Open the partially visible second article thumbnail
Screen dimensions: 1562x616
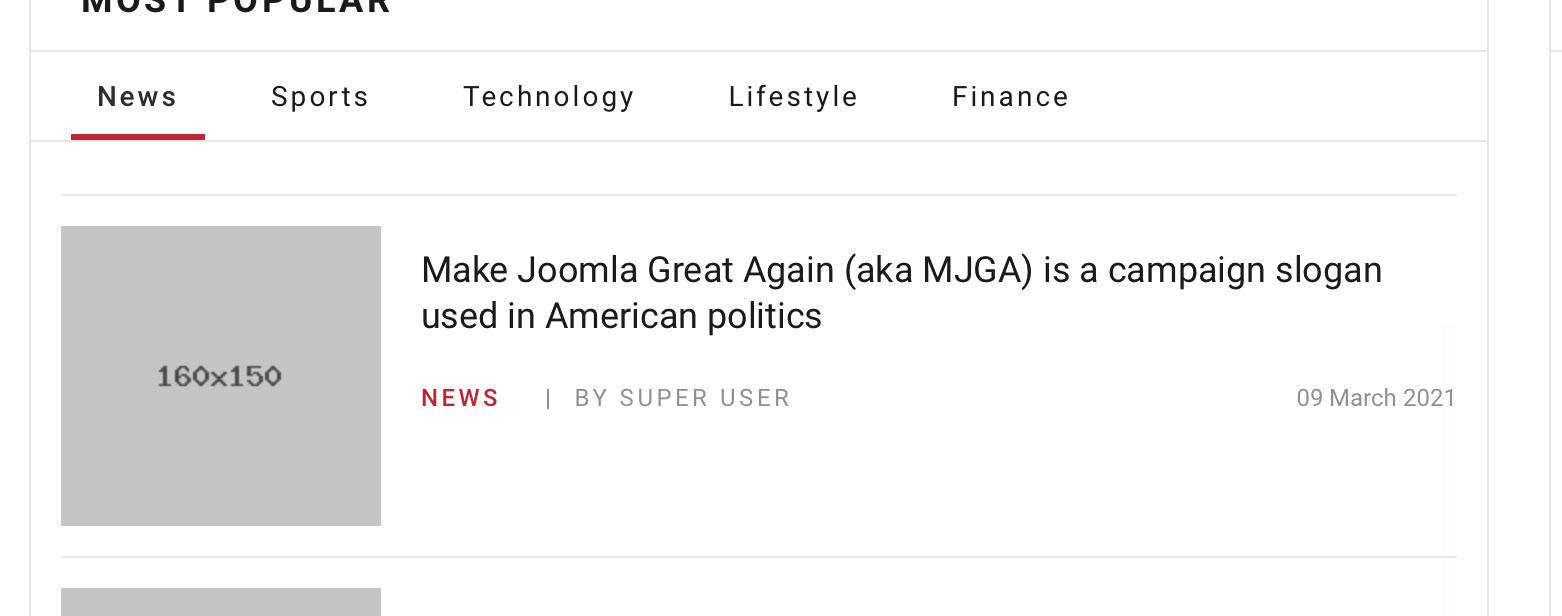pos(221,602)
